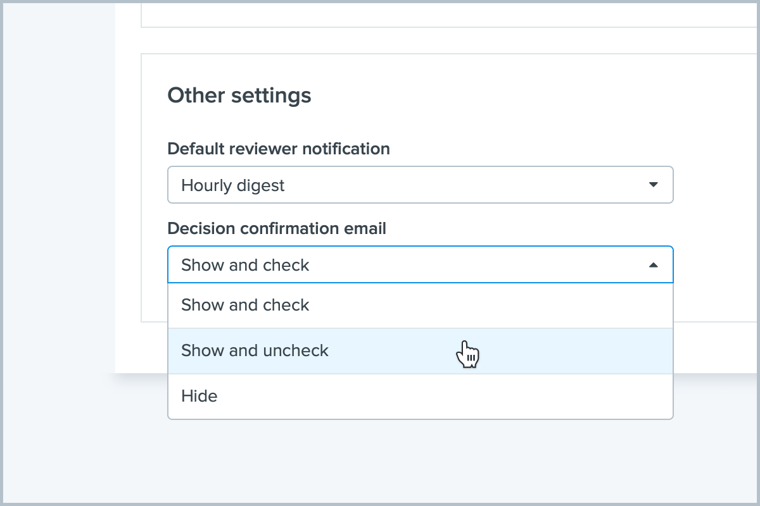760x506 pixels.
Task: Pick "Show and check" in the dropdown list
Action: 245,305
